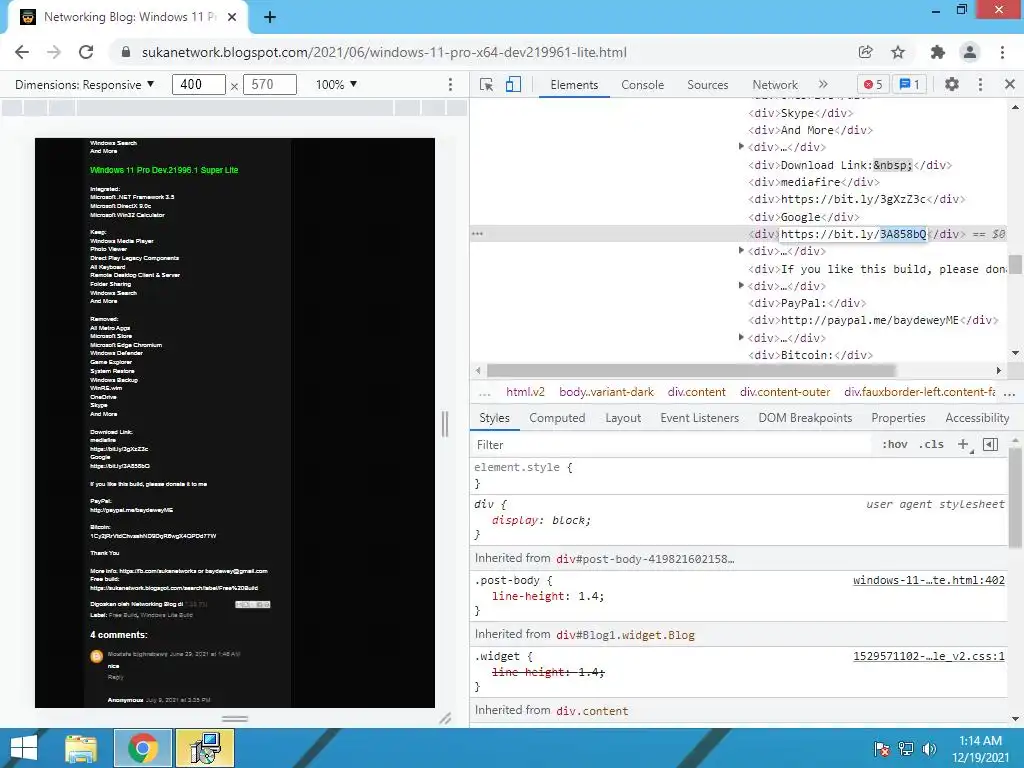
Task: Click the browser back arrow
Action: (22, 52)
